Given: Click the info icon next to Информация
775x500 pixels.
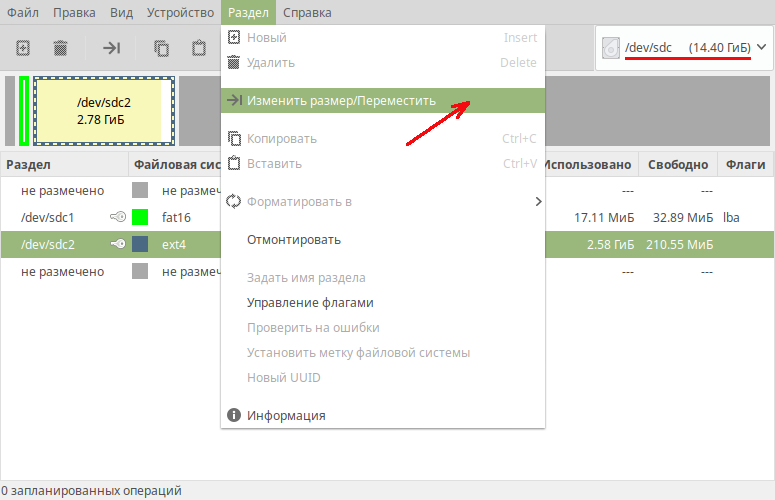Looking at the screenshot, I should pyautogui.click(x=233, y=415).
